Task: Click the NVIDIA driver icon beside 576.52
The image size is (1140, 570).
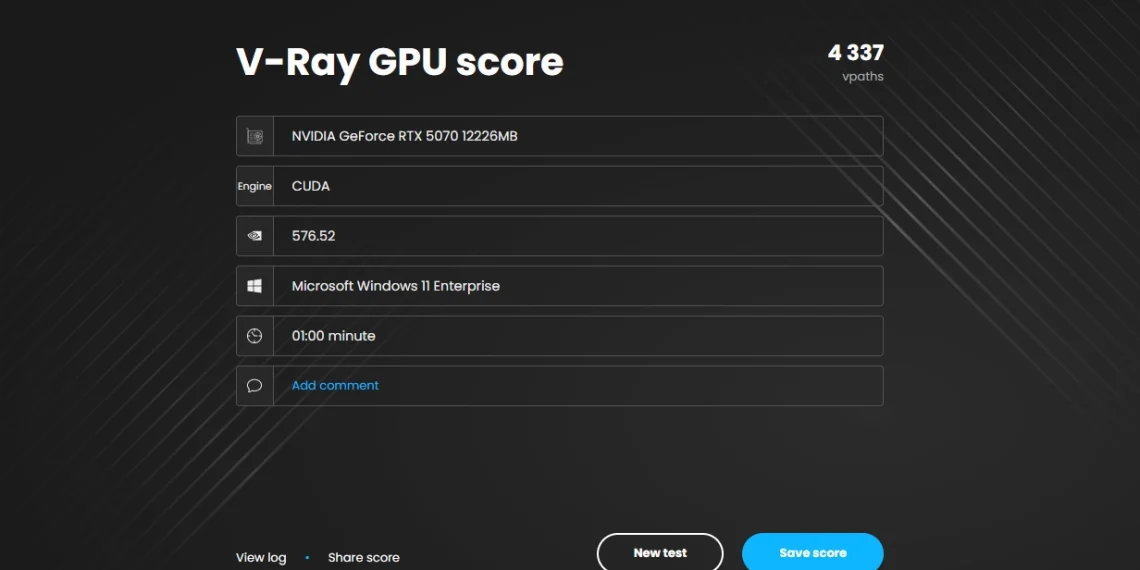Action: [x=254, y=236]
